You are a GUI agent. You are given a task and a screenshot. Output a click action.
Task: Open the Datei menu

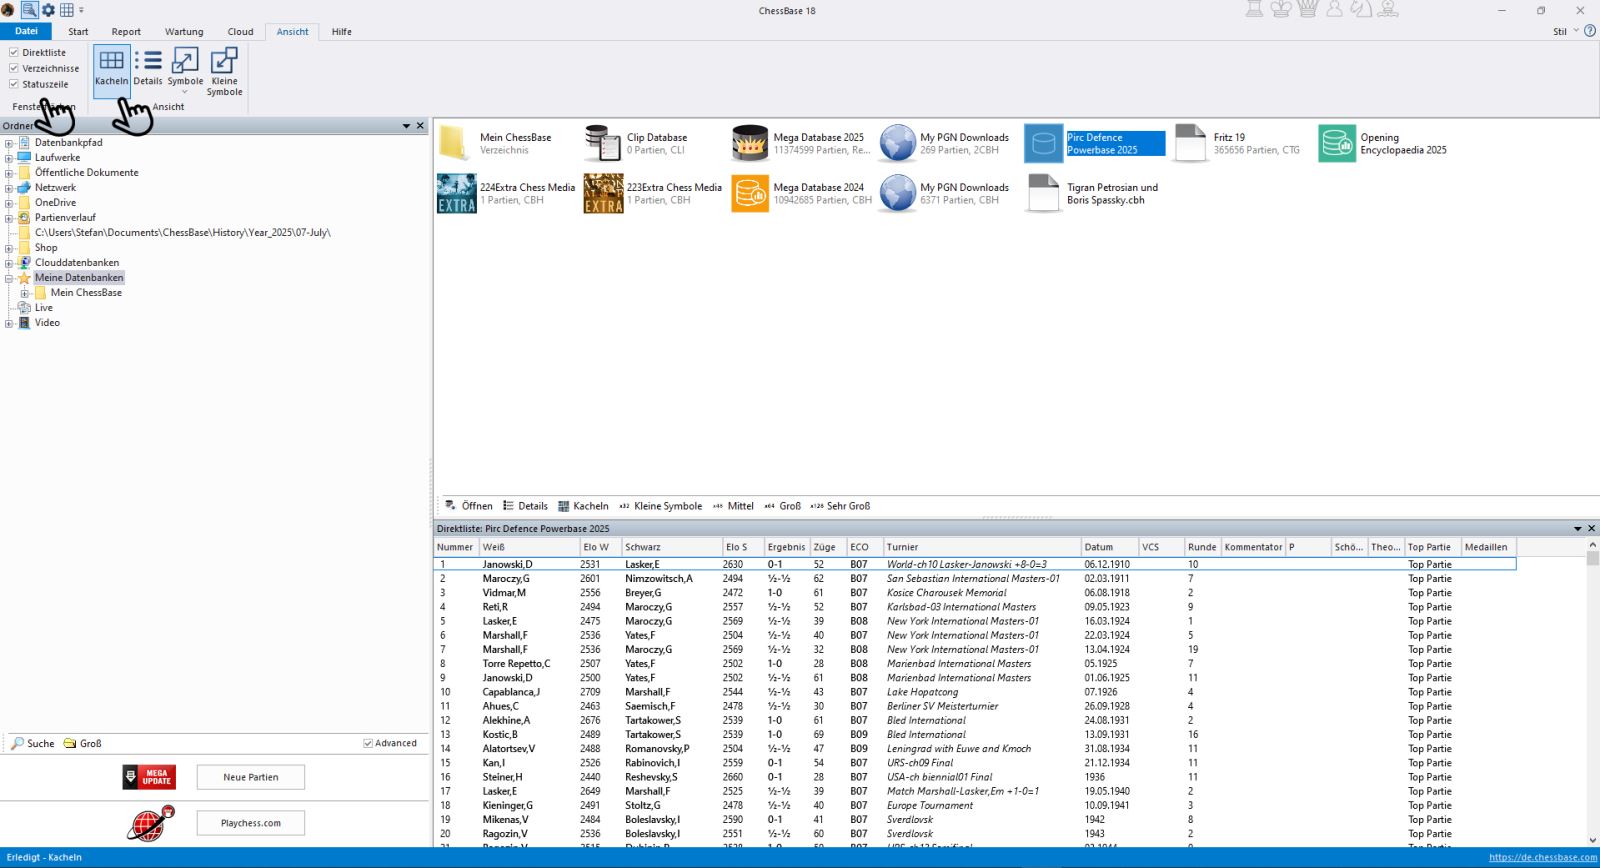tap(26, 31)
